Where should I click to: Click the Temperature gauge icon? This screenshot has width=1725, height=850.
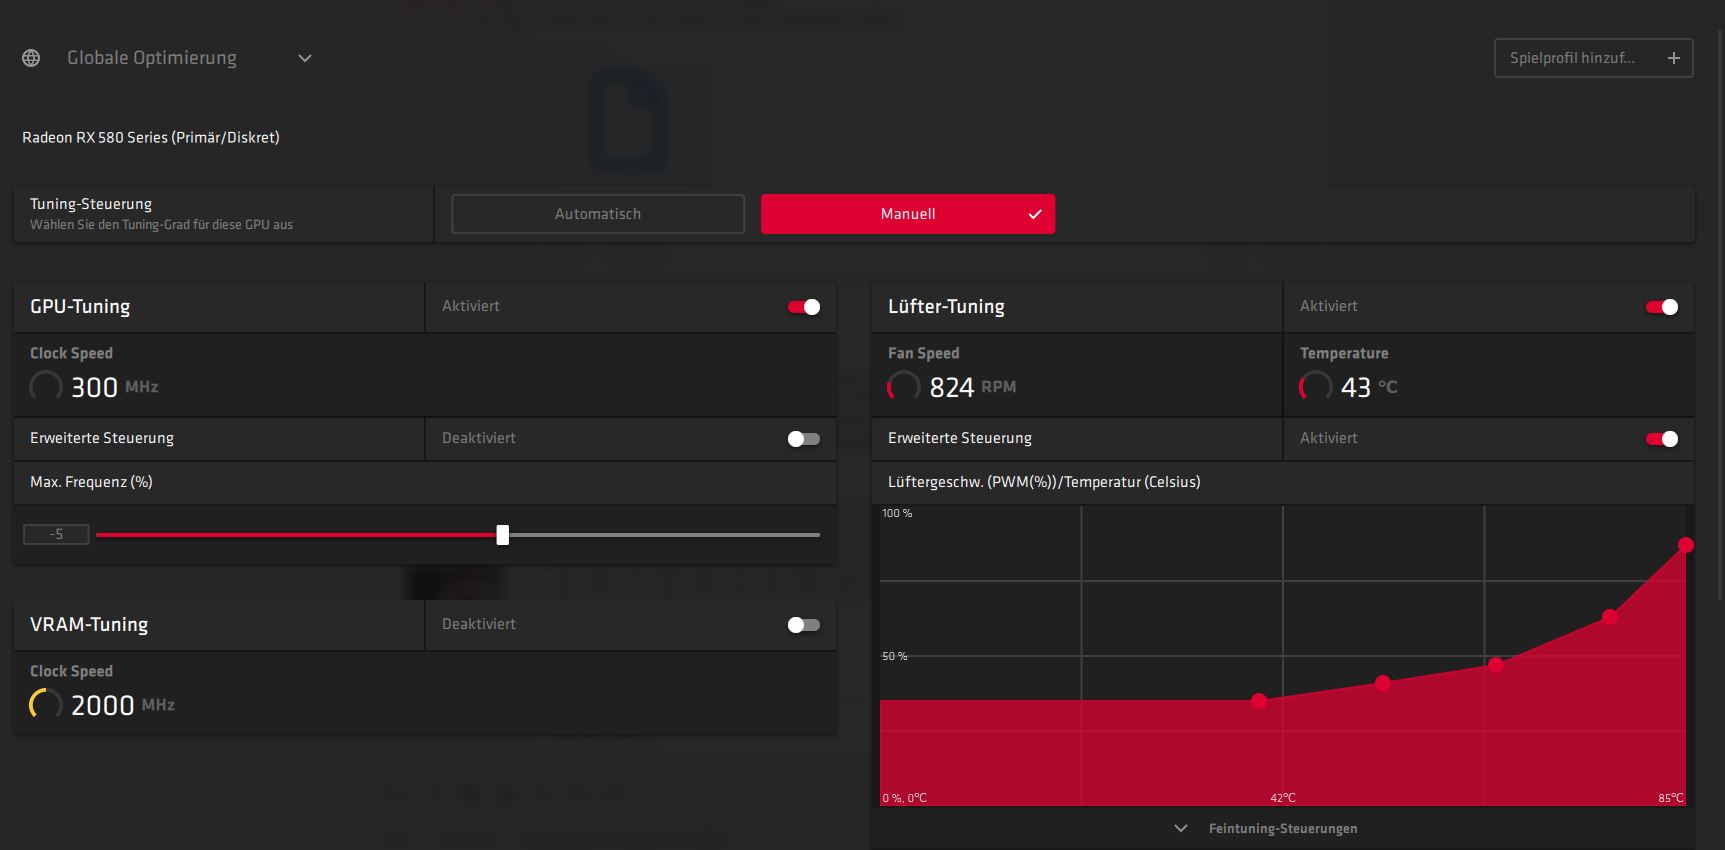[x=1315, y=387]
